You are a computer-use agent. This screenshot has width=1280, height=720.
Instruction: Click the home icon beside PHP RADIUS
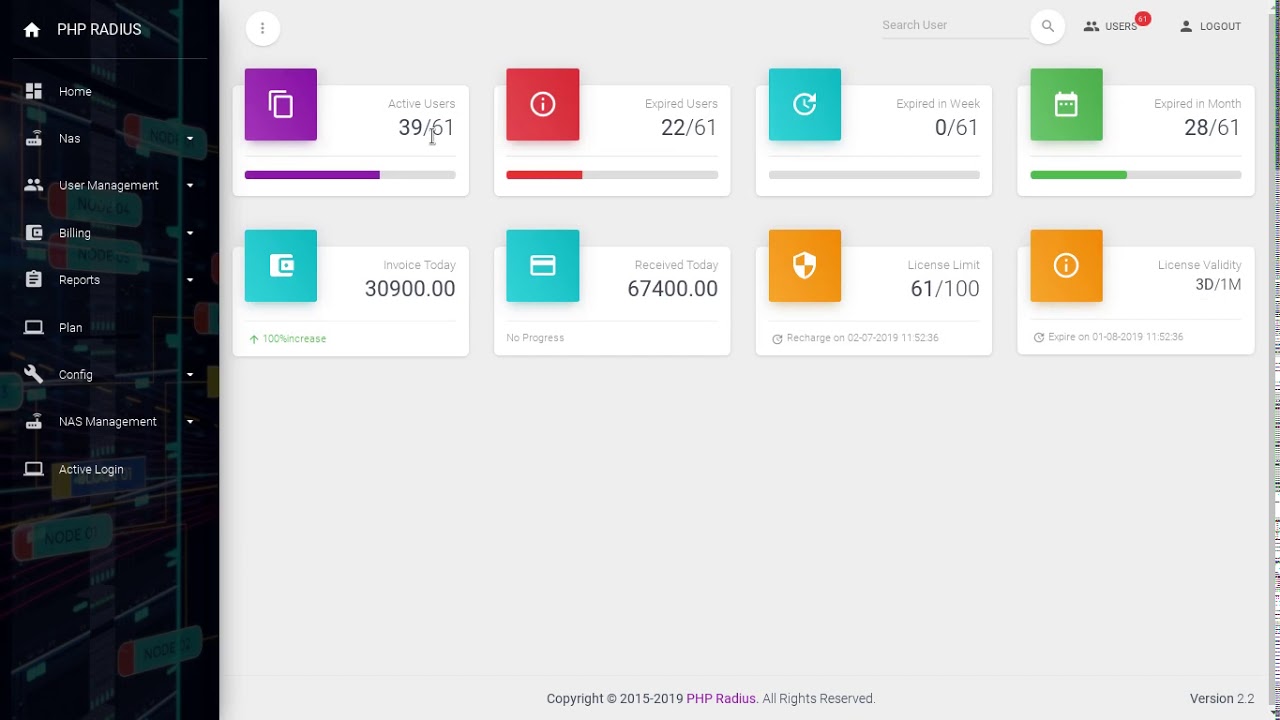point(32,30)
